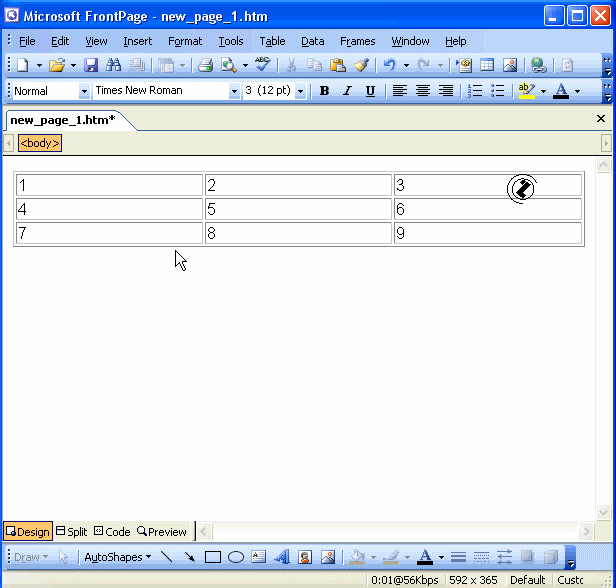The height and width of the screenshot is (588, 616).
Task: Toggle Bold formatting
Action: click(324, 91)
